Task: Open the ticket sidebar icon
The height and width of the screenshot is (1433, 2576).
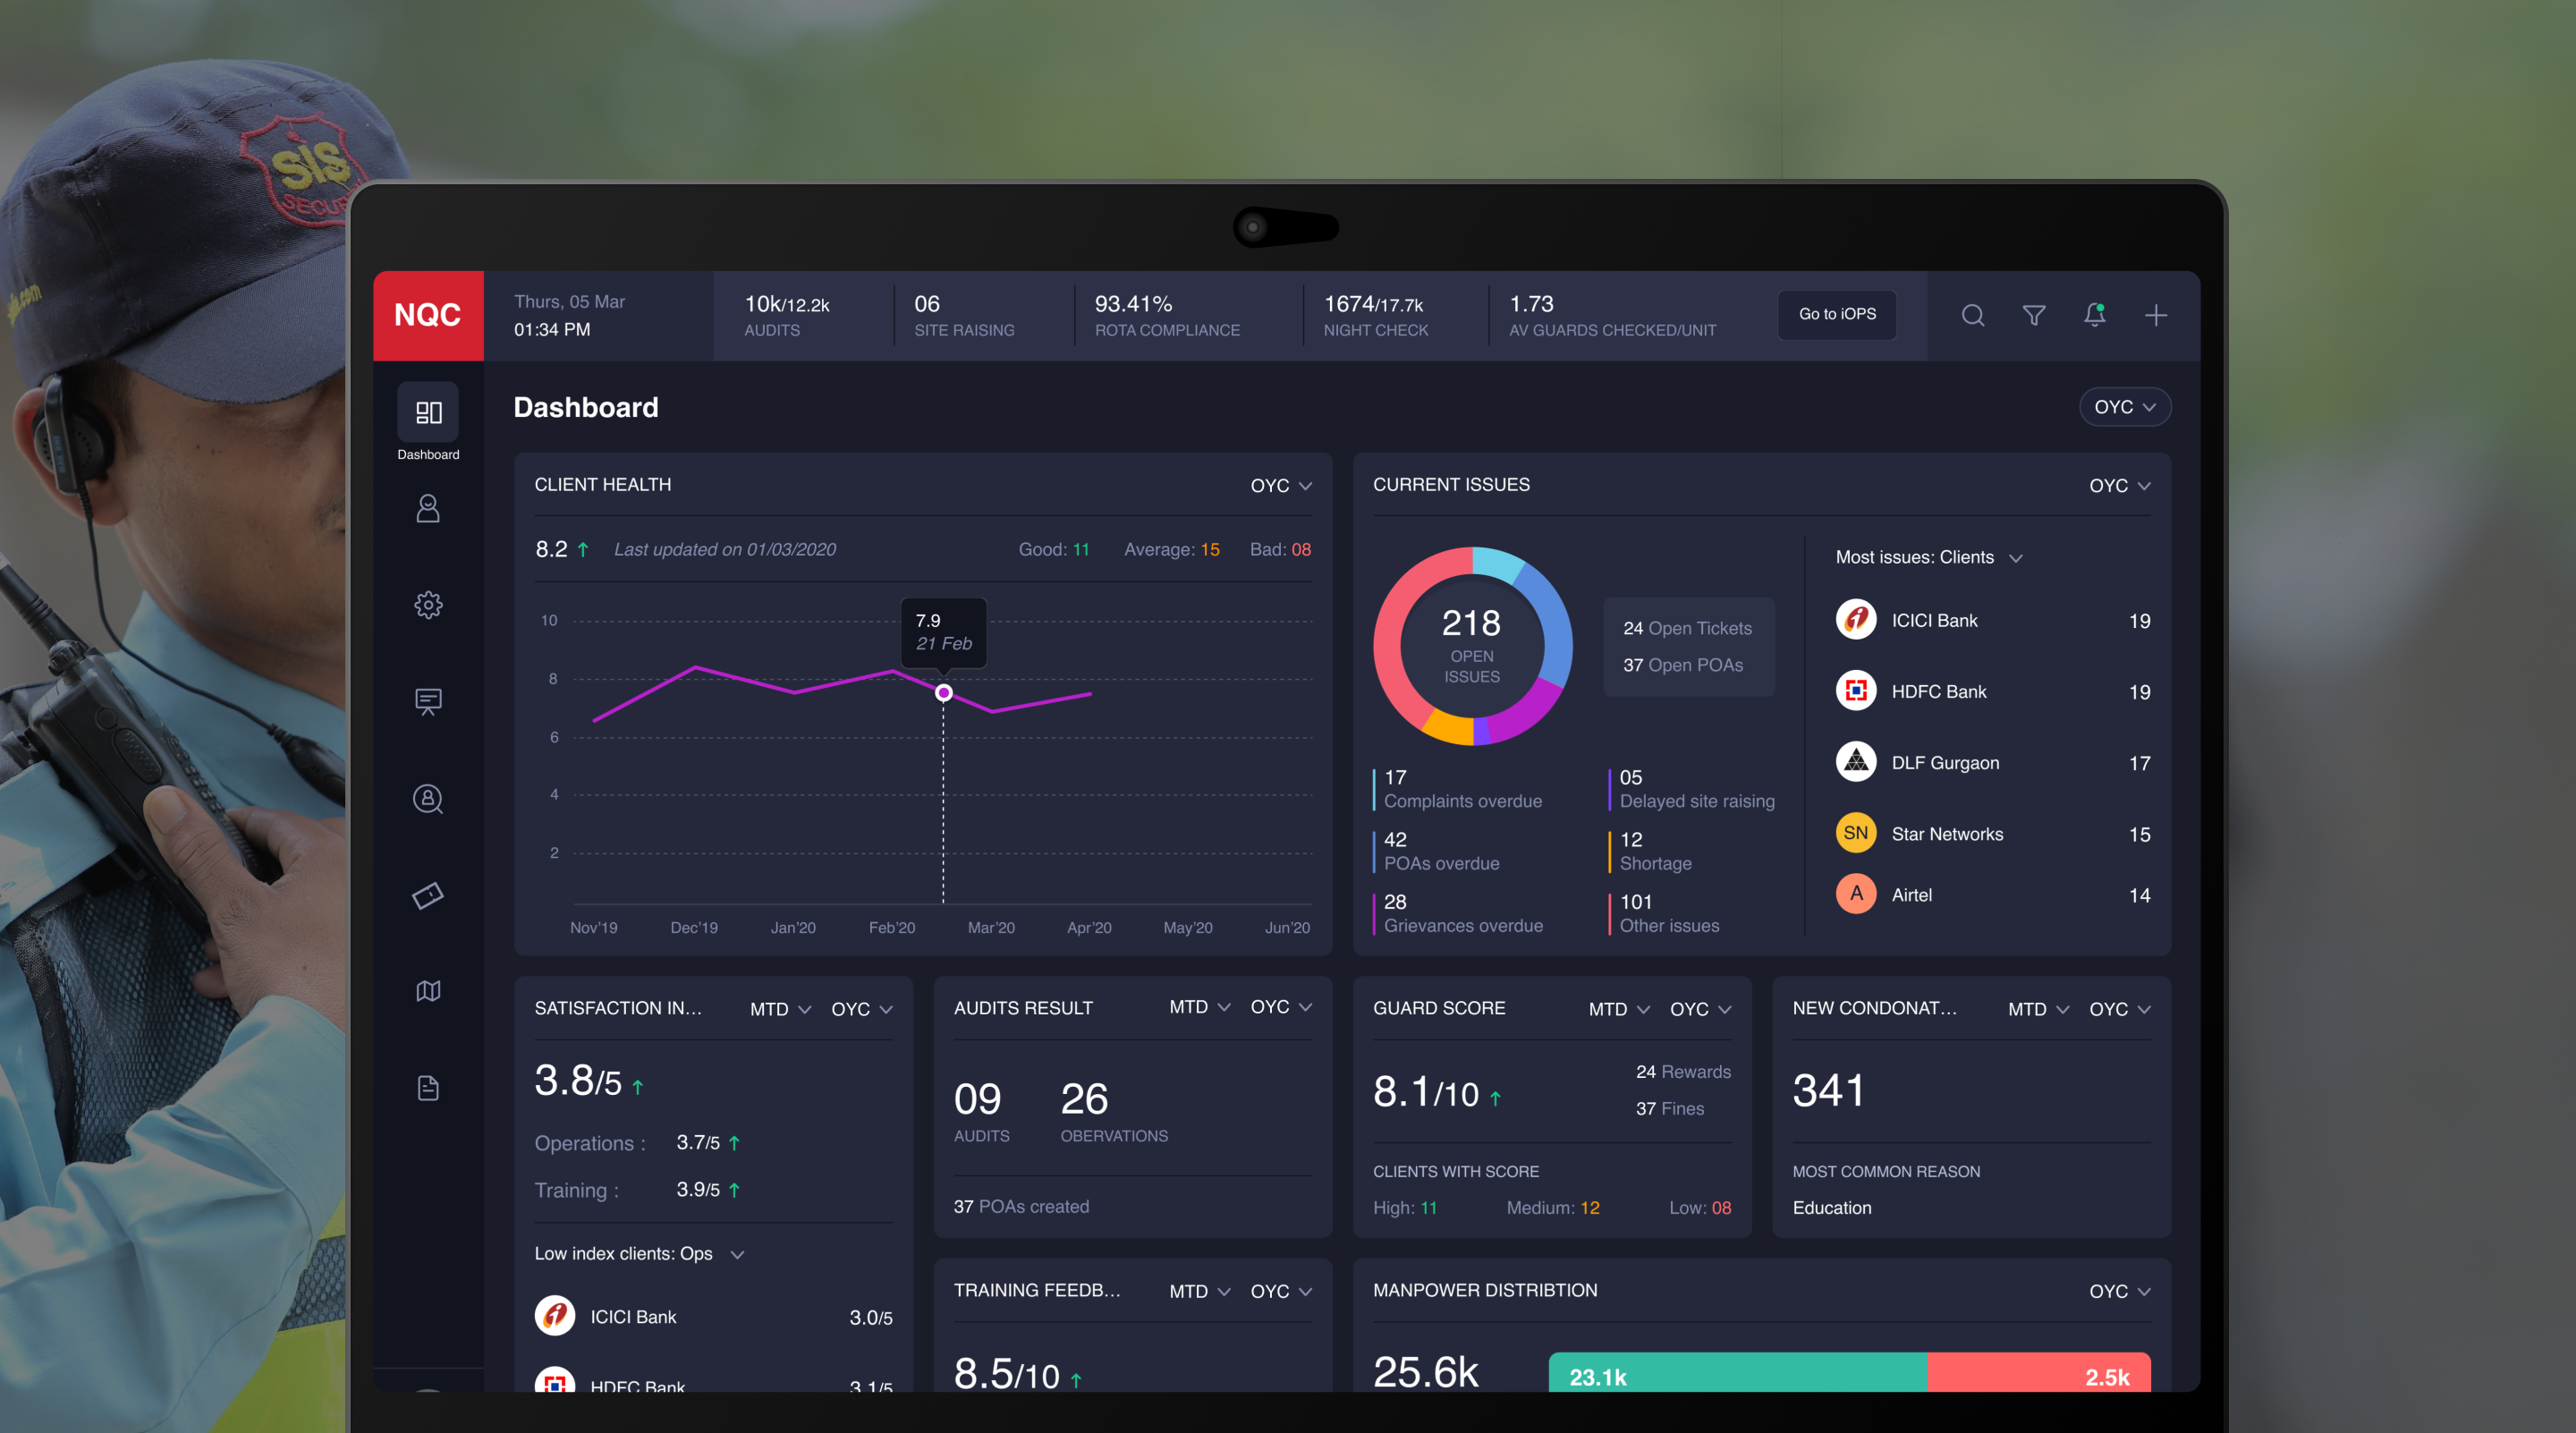Action: (x=428, y=895)
